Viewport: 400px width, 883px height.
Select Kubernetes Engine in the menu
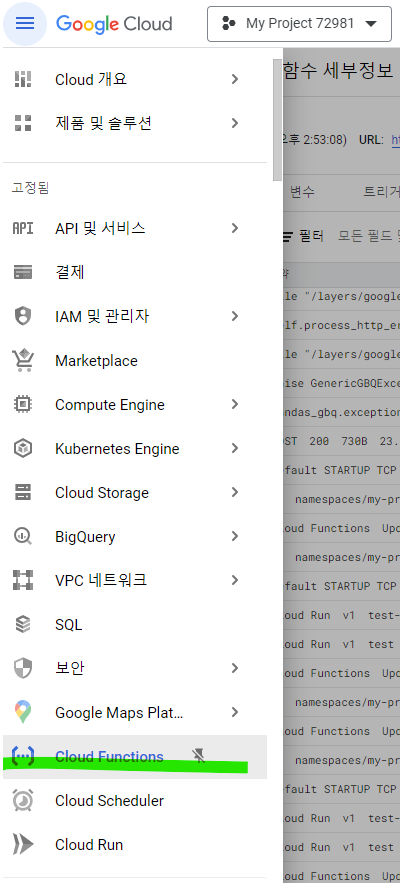pos(135,448)
